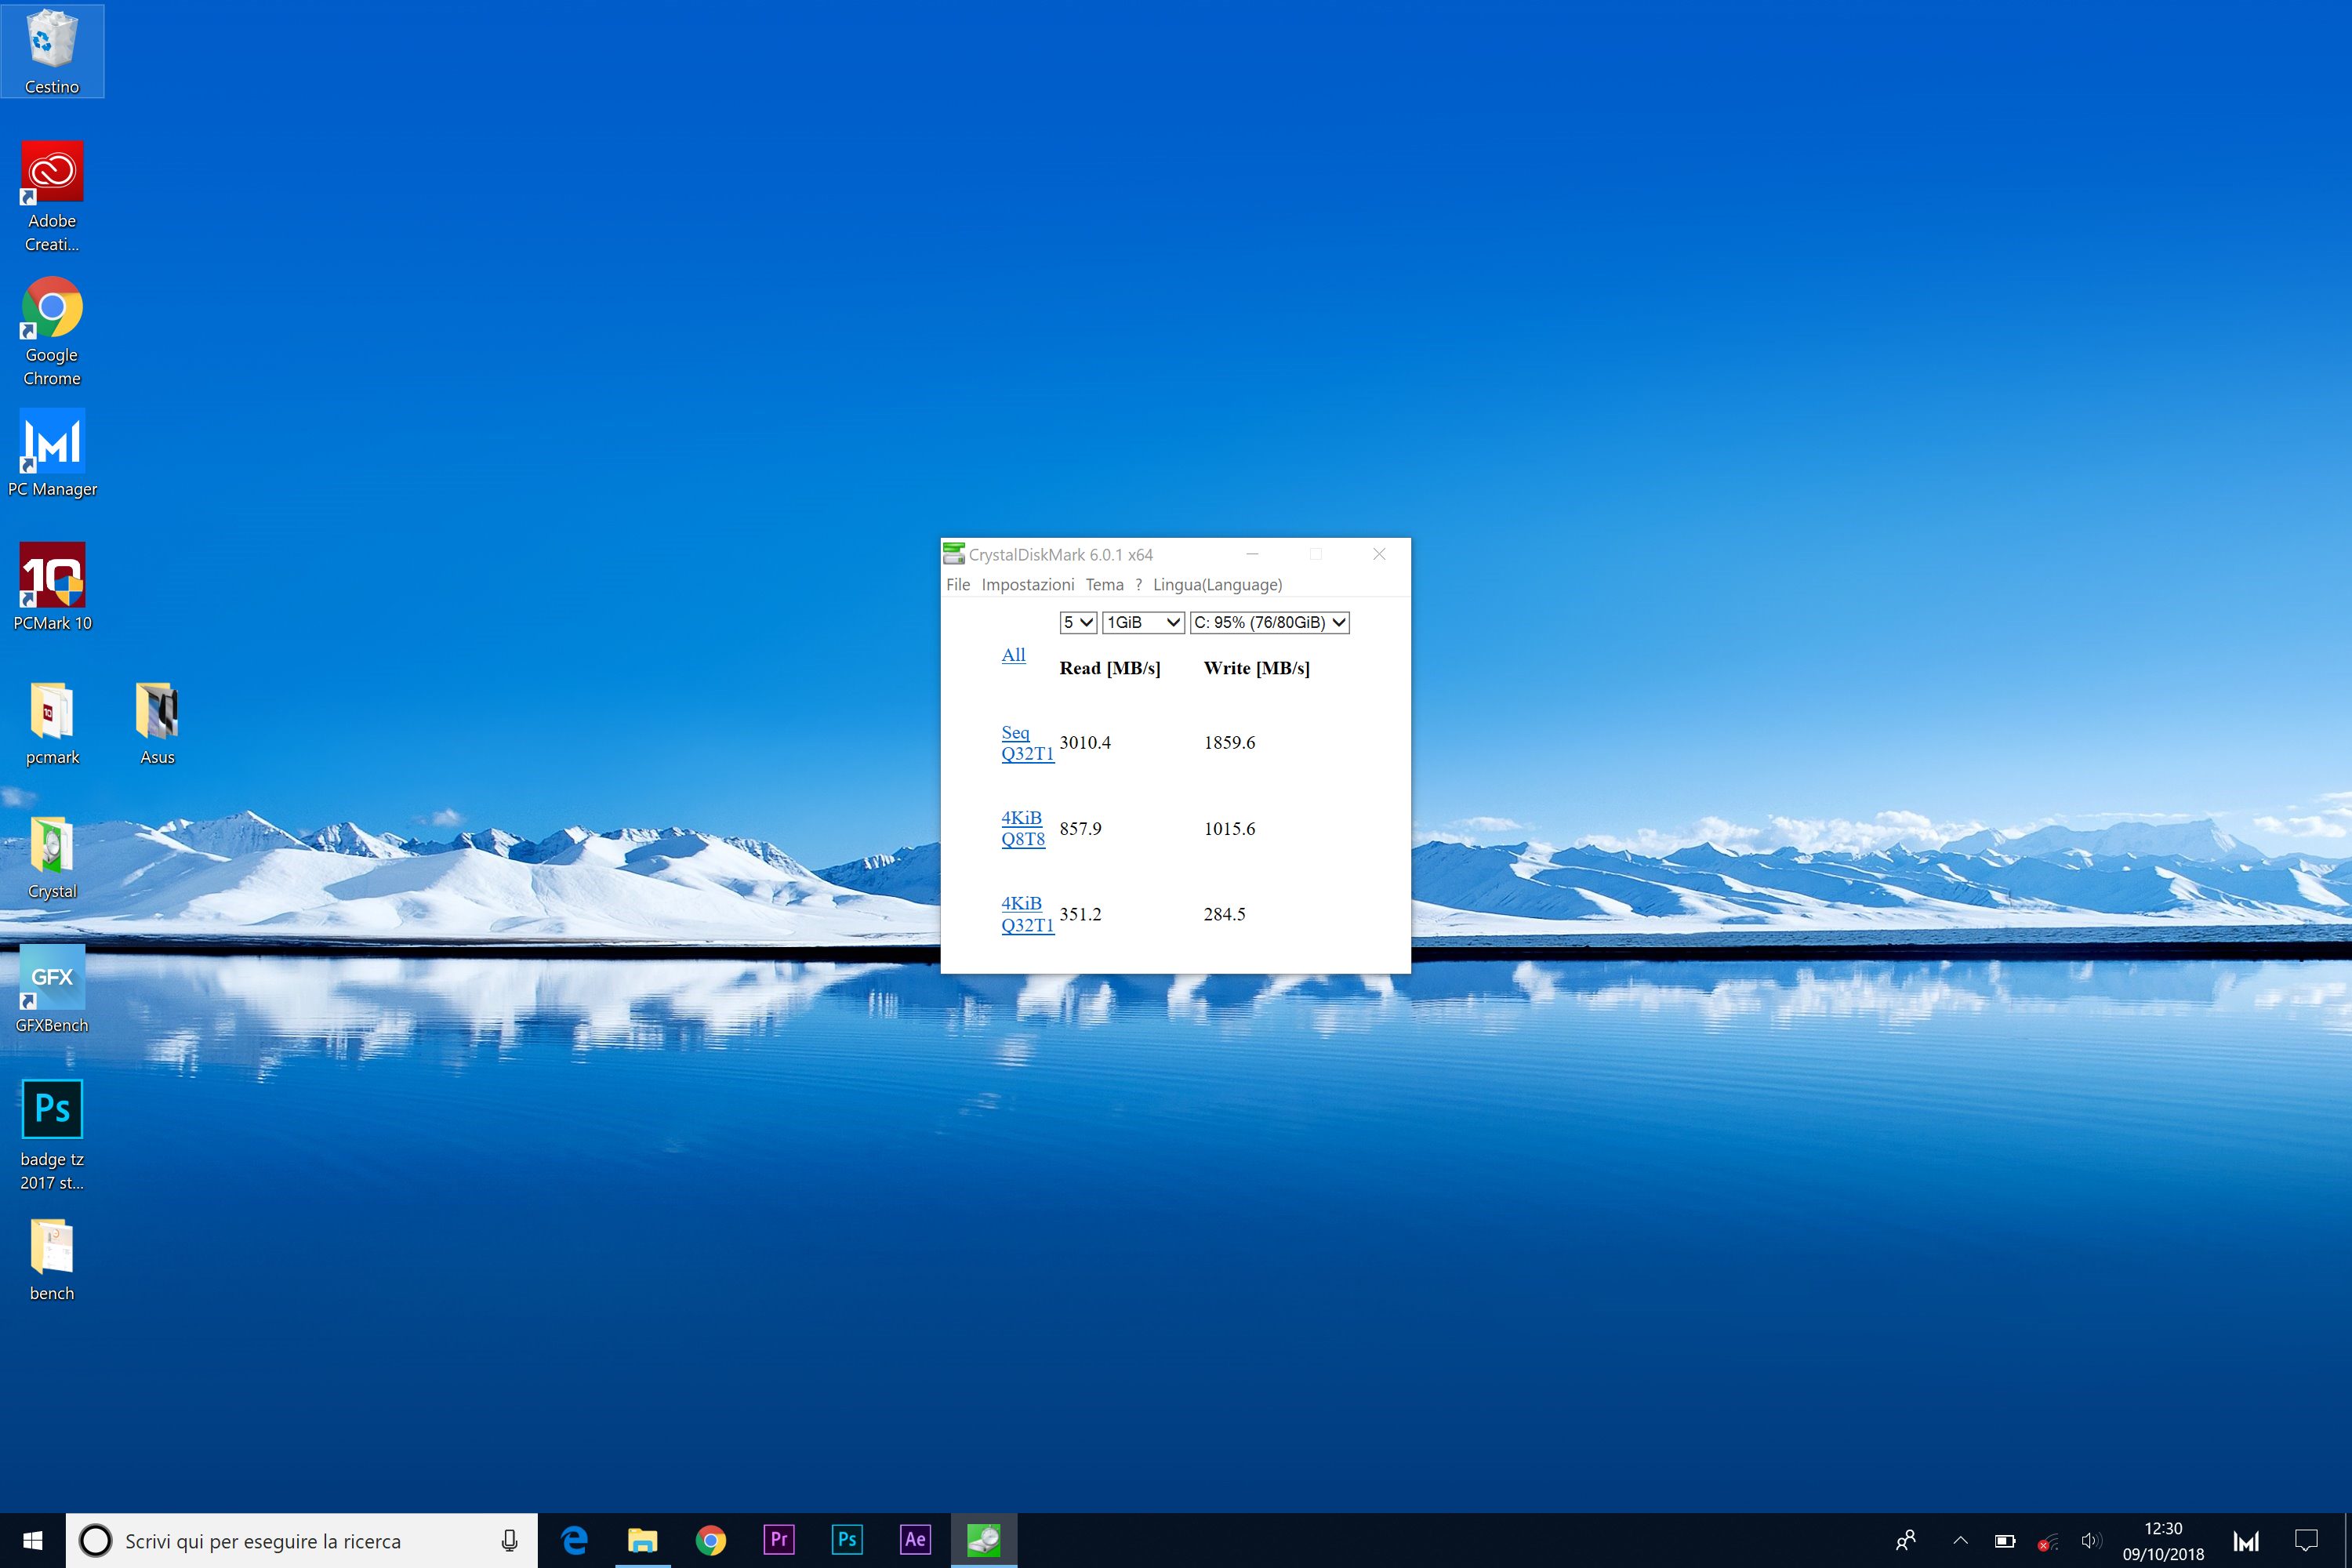Click the 4KiB Q8T8 read value 857.9
Viewport: 2352px width, 1568px height.
click(1080, 829)
